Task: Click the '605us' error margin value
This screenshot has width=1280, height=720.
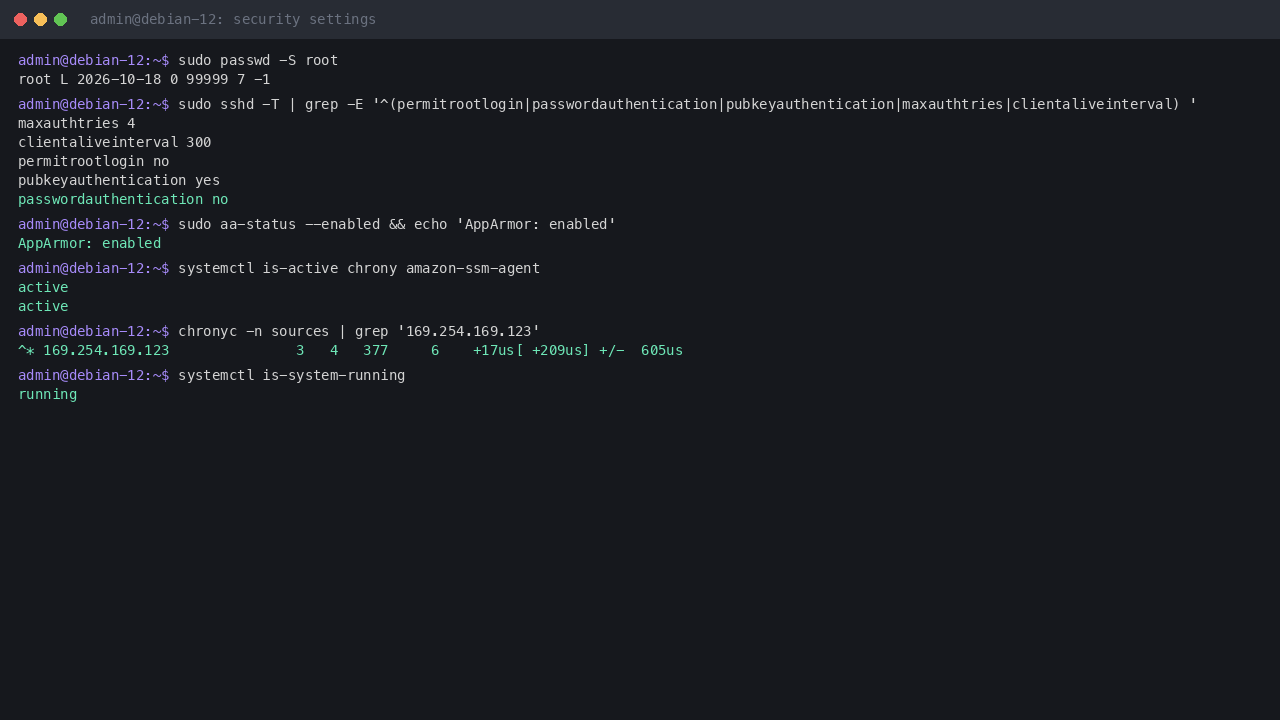Action: 662,350
